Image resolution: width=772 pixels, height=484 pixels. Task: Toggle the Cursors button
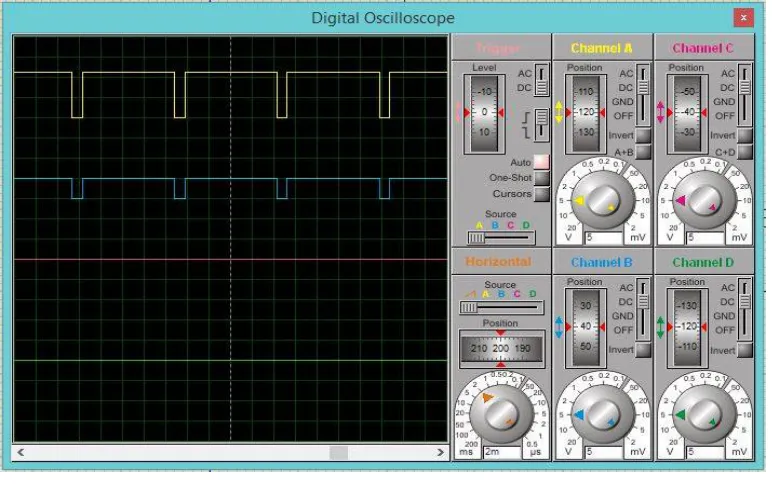542,194
